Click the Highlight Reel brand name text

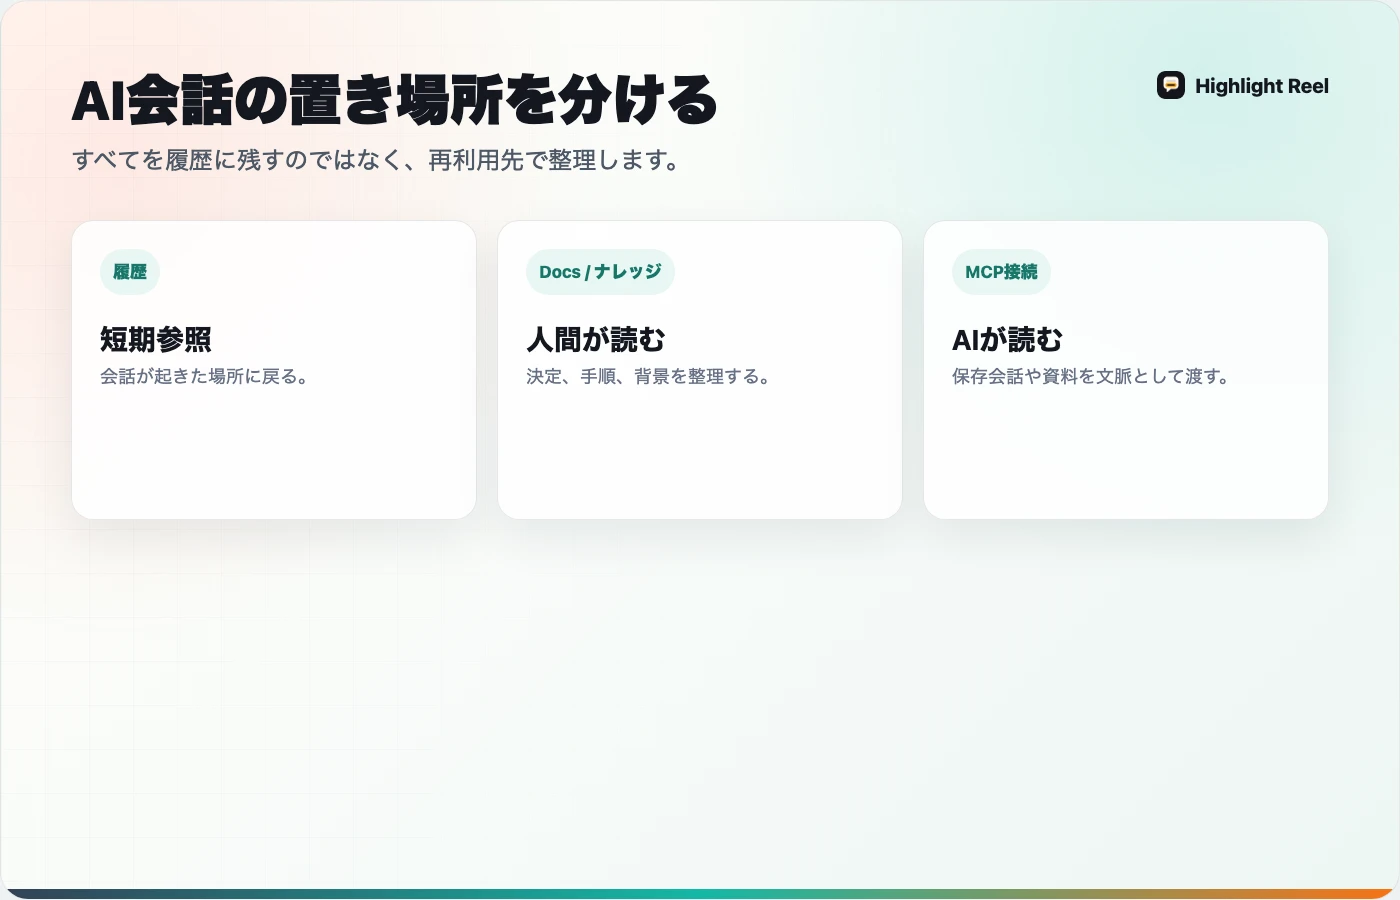pos(1262,86)
